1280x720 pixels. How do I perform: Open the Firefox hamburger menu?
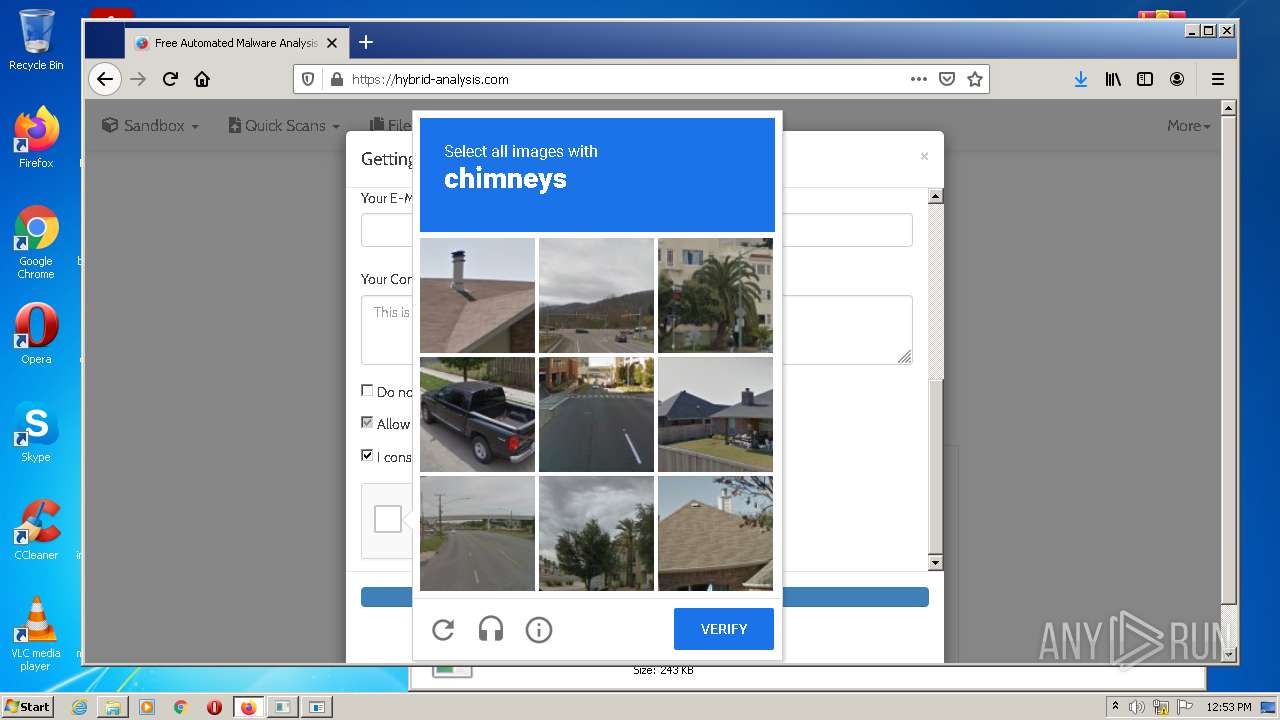(x=1218, y=79)
